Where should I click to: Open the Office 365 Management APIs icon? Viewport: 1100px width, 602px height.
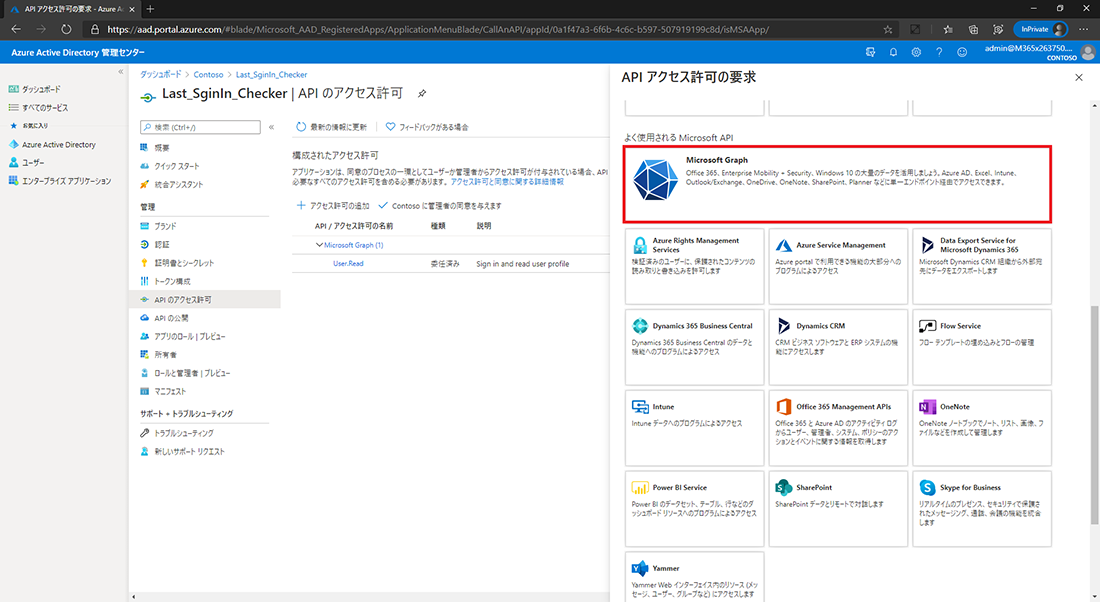[x=784, y=406]
